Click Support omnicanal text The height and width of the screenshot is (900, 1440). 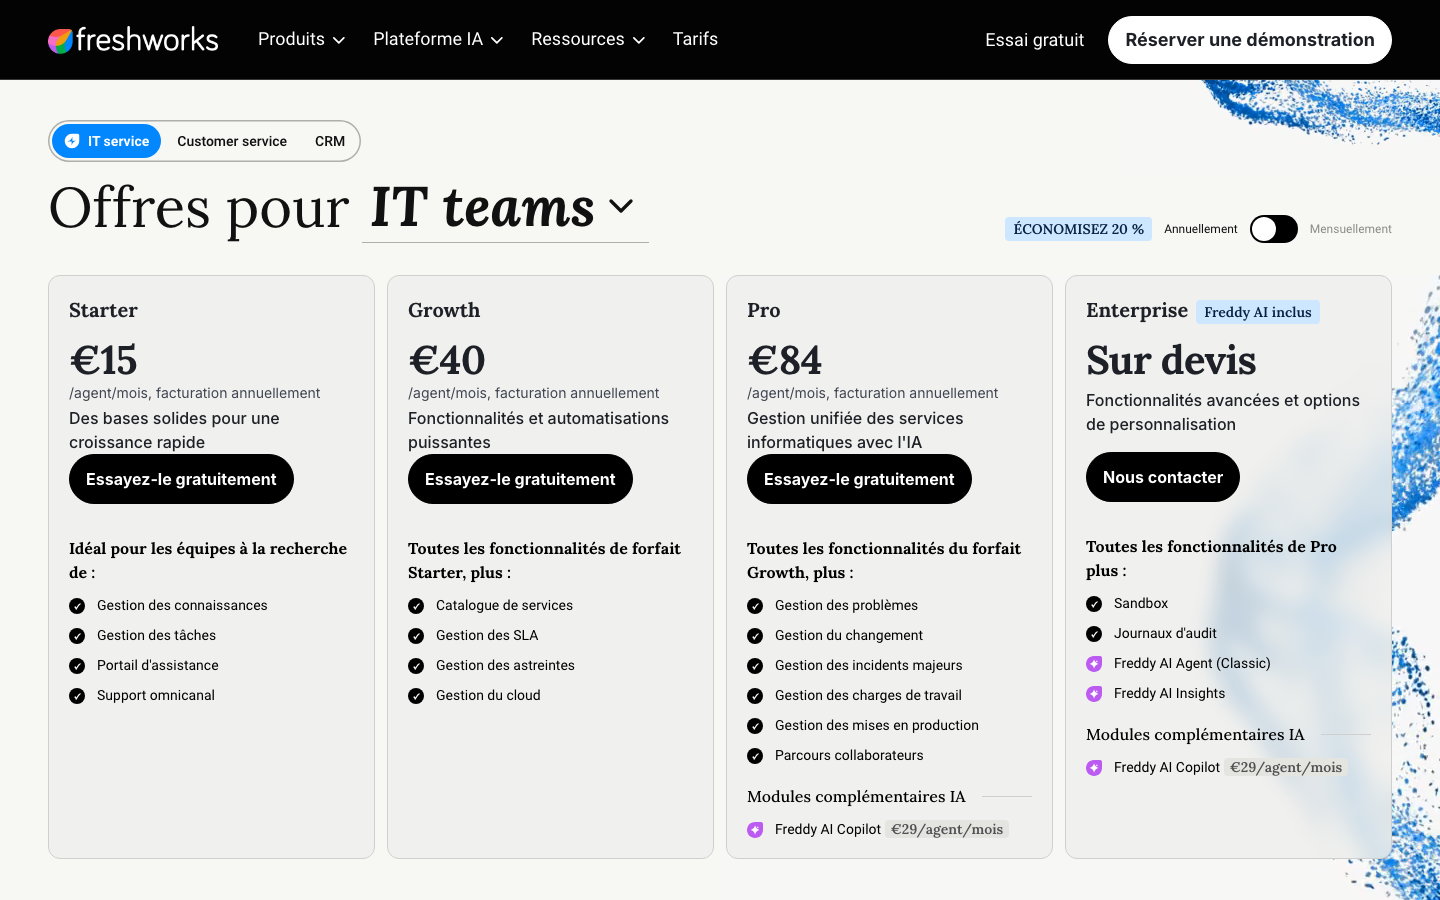[x=155, y=695]
